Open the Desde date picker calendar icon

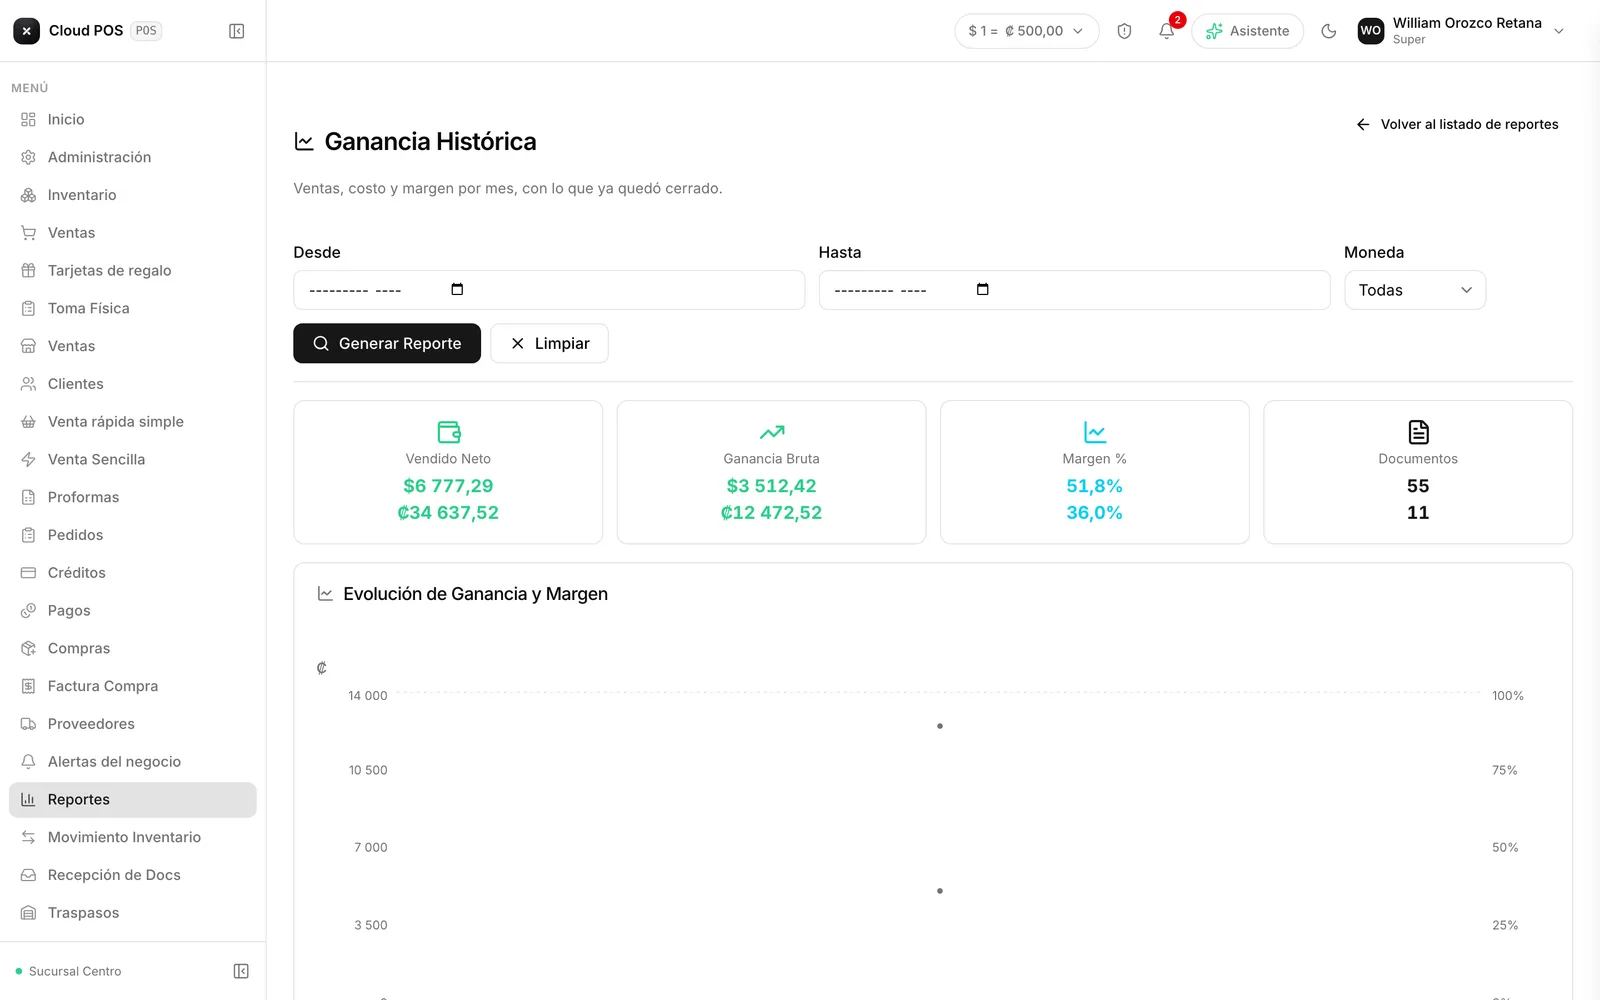click(457, 289)
